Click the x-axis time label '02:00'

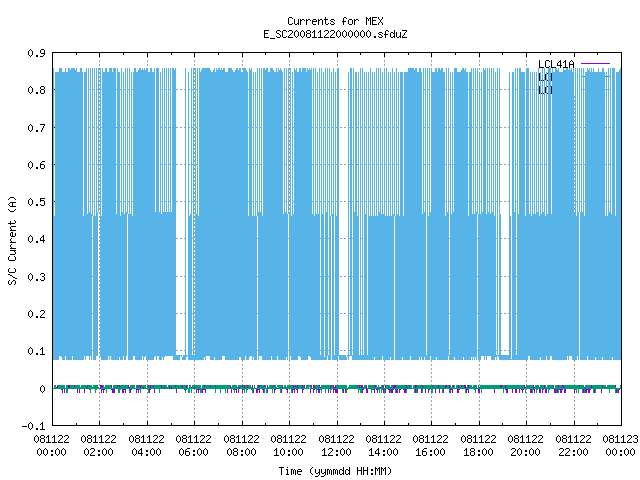98,452
